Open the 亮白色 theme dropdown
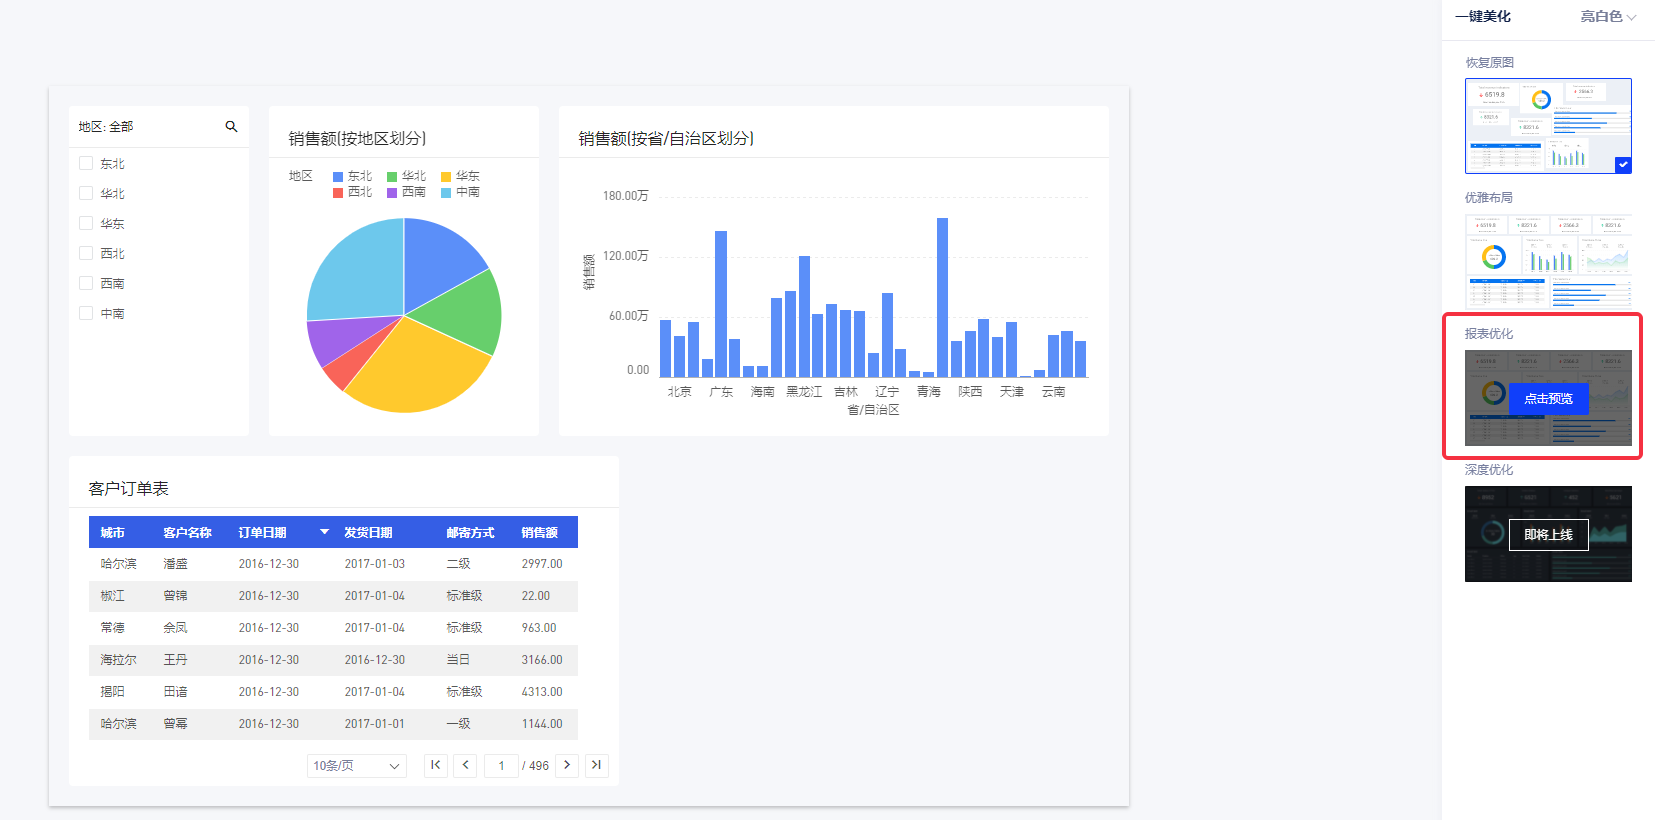The width and height of the screenshot is (1655, 820). pyautogui.click(x=1608, y=17)
